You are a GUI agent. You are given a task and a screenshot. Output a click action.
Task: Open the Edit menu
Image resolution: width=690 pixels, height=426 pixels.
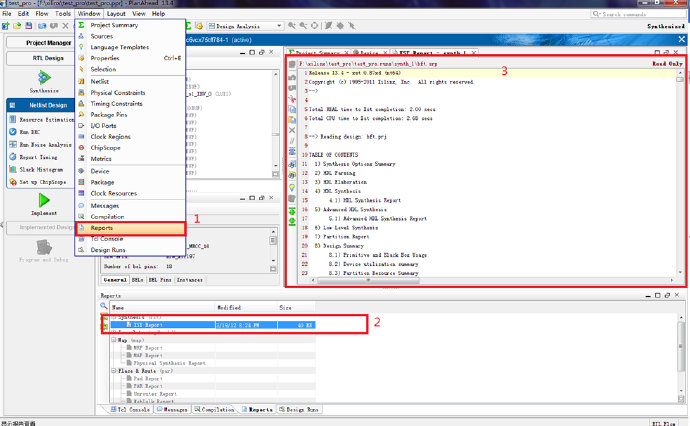(x=23, y=14)
